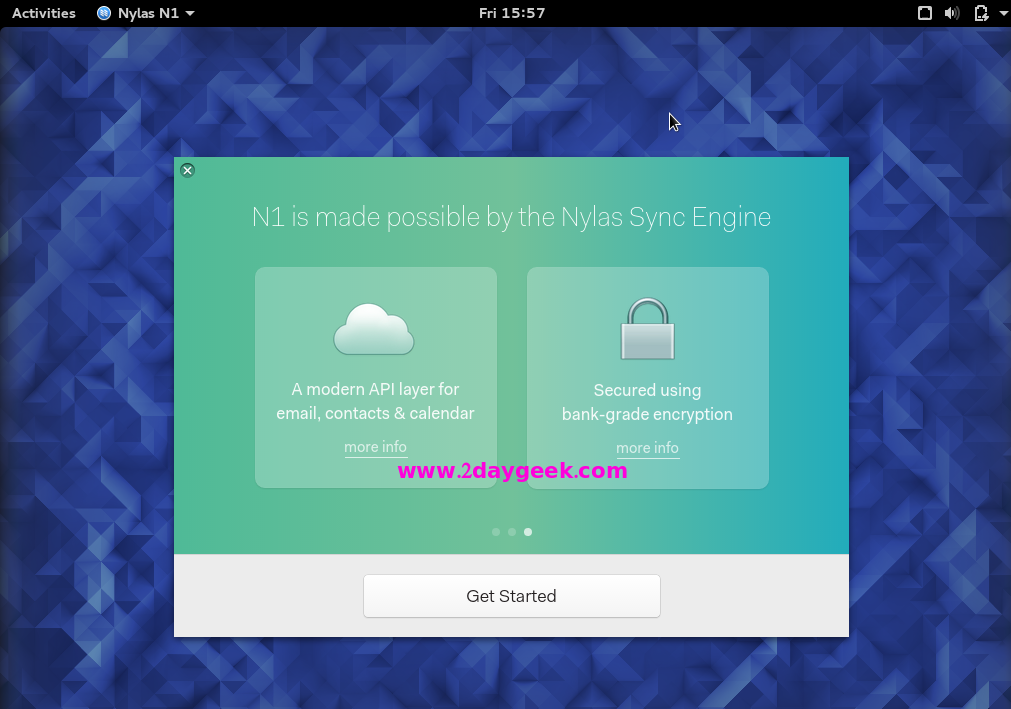
Task: Click the Get Started button
Action: pos(511,596)
